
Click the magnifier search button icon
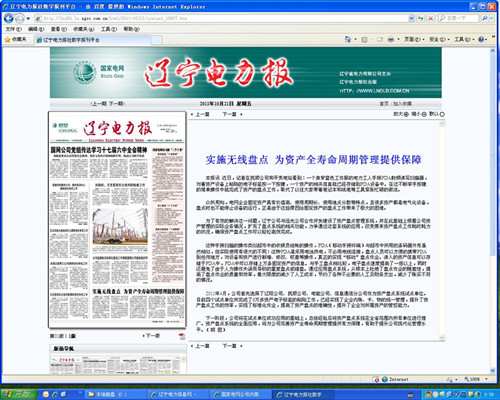[485, 18]
